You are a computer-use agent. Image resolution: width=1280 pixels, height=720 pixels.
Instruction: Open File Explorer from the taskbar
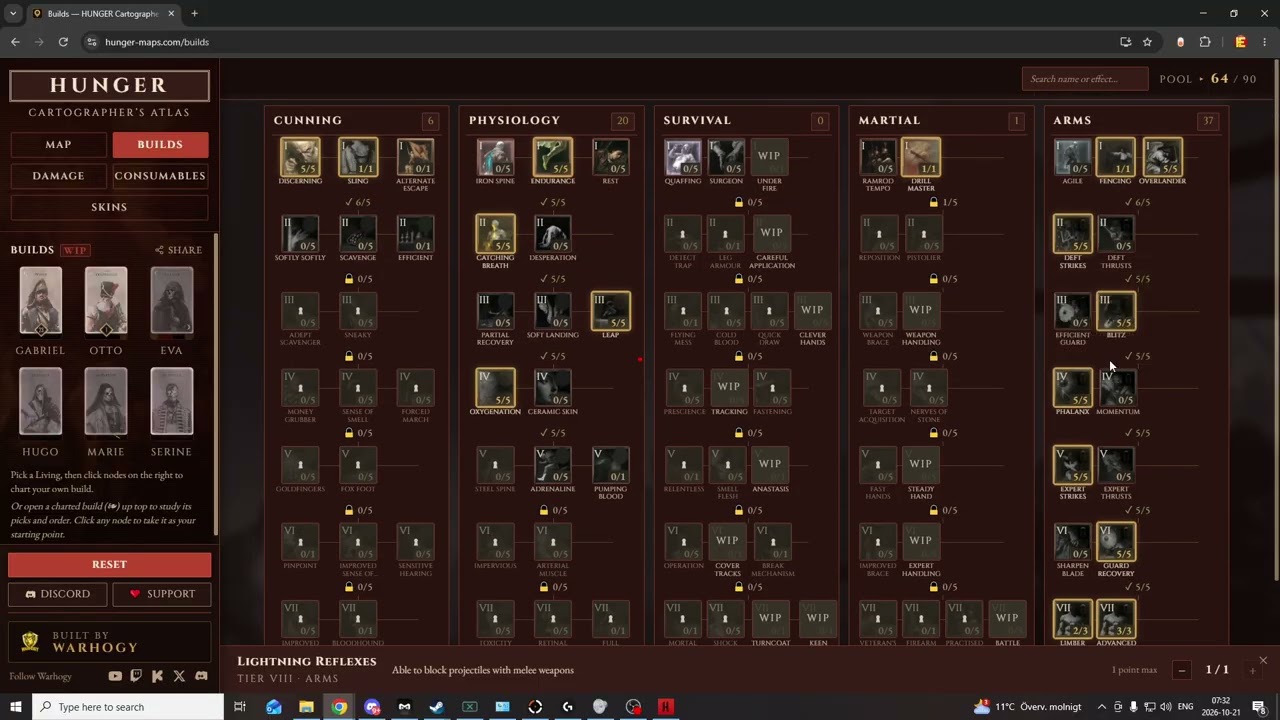[306, 707]
